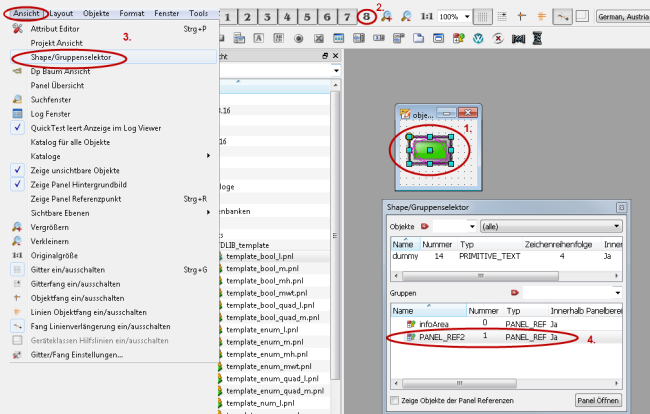The image size is (650, 414).
Task: Open the (alle) object type filter dropdown
Action: point(549,227)
